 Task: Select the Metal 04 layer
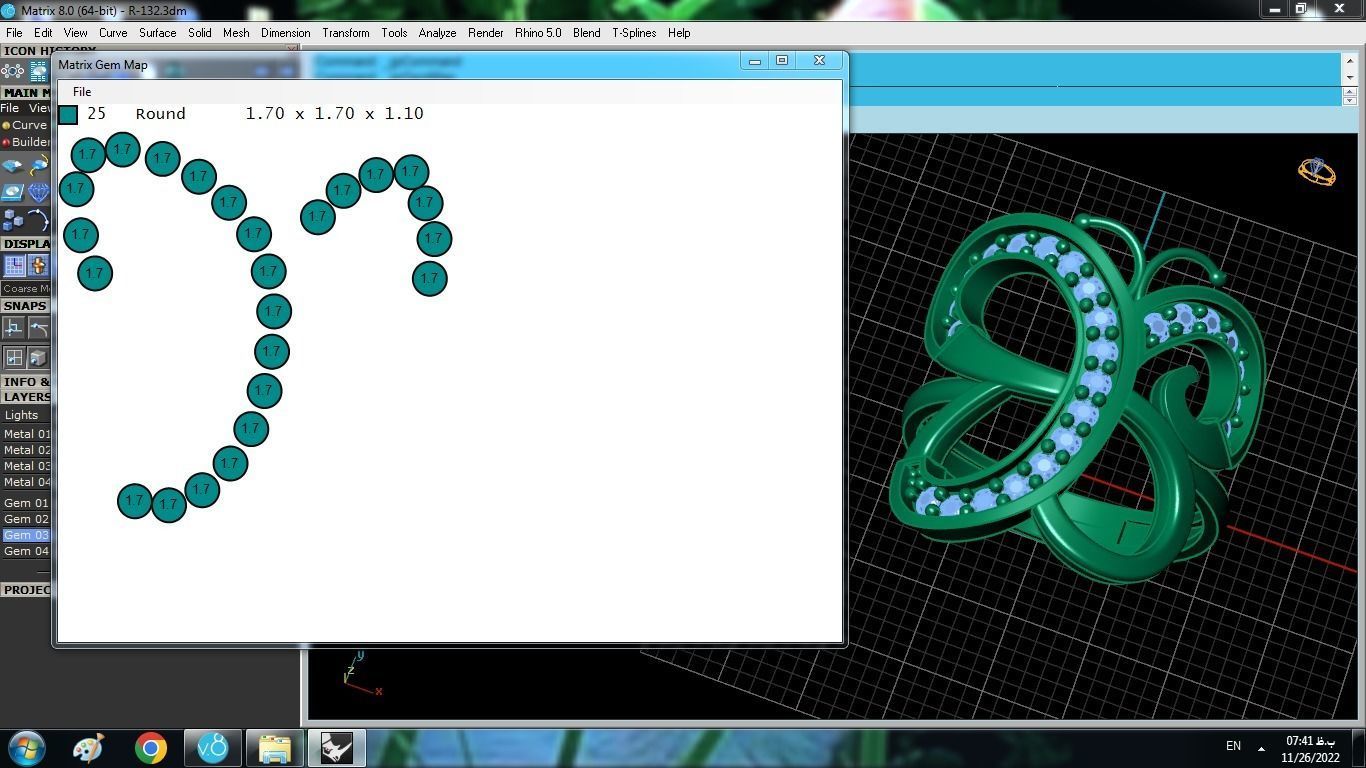click(26, 482)
